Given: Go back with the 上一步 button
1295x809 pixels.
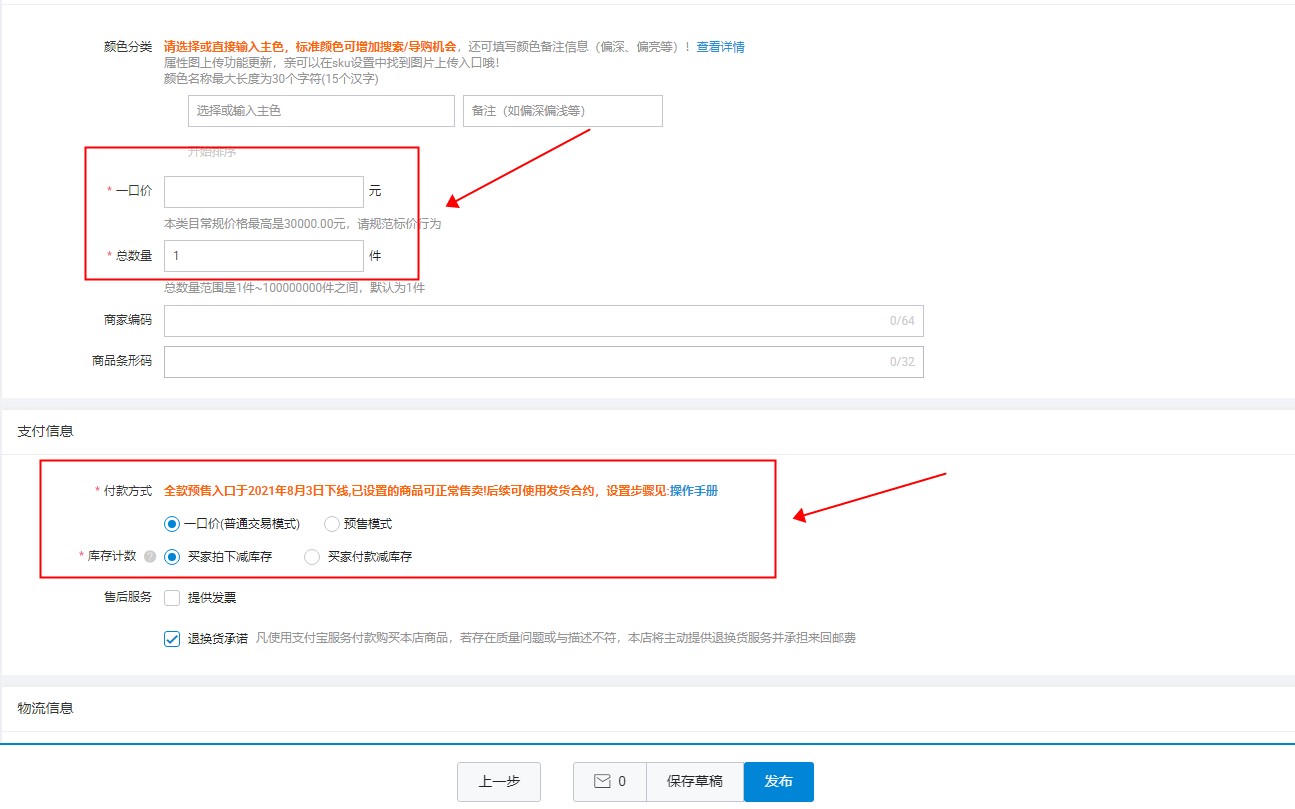Looking at the screenshot, I should pos(498,782).
